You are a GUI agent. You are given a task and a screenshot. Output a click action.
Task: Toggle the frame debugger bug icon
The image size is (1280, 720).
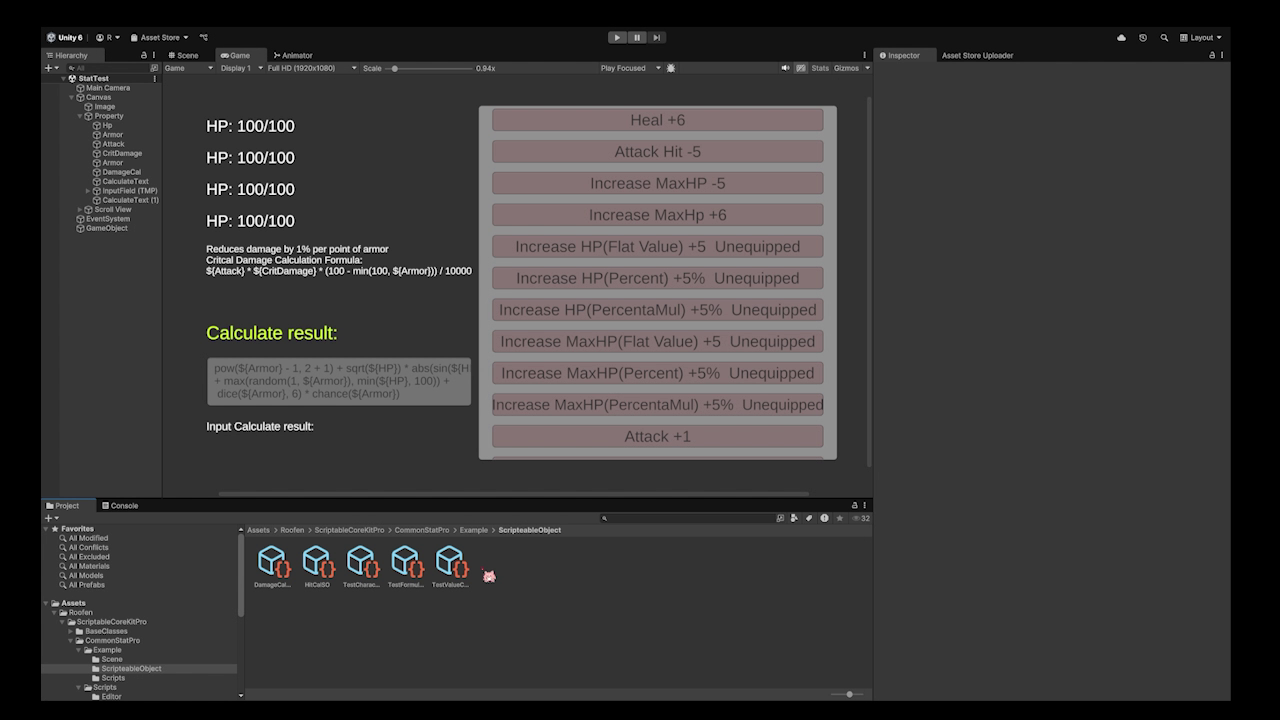[x=671, y=68]
